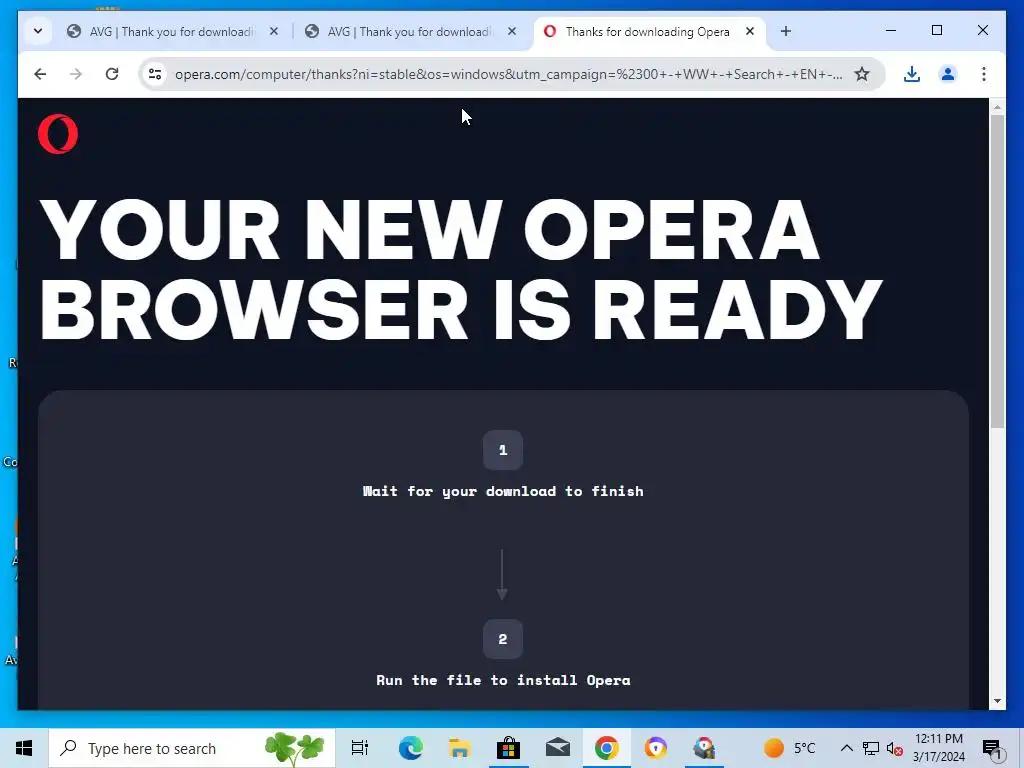Go back to previous page
The width and height of the screenshot is (1024, 768).
point(40,74)
